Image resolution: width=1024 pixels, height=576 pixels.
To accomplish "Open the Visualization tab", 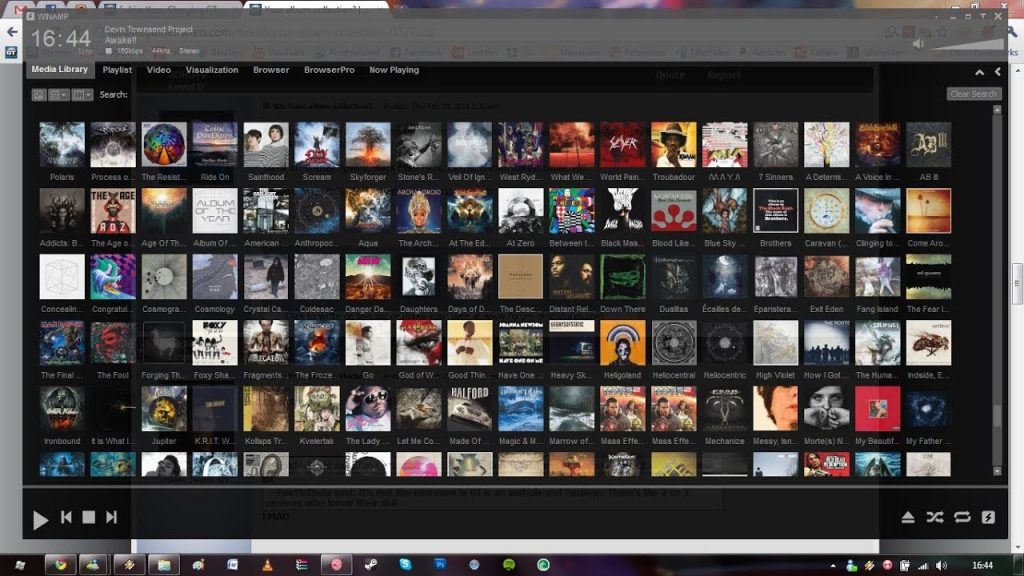I will (212, 70).
